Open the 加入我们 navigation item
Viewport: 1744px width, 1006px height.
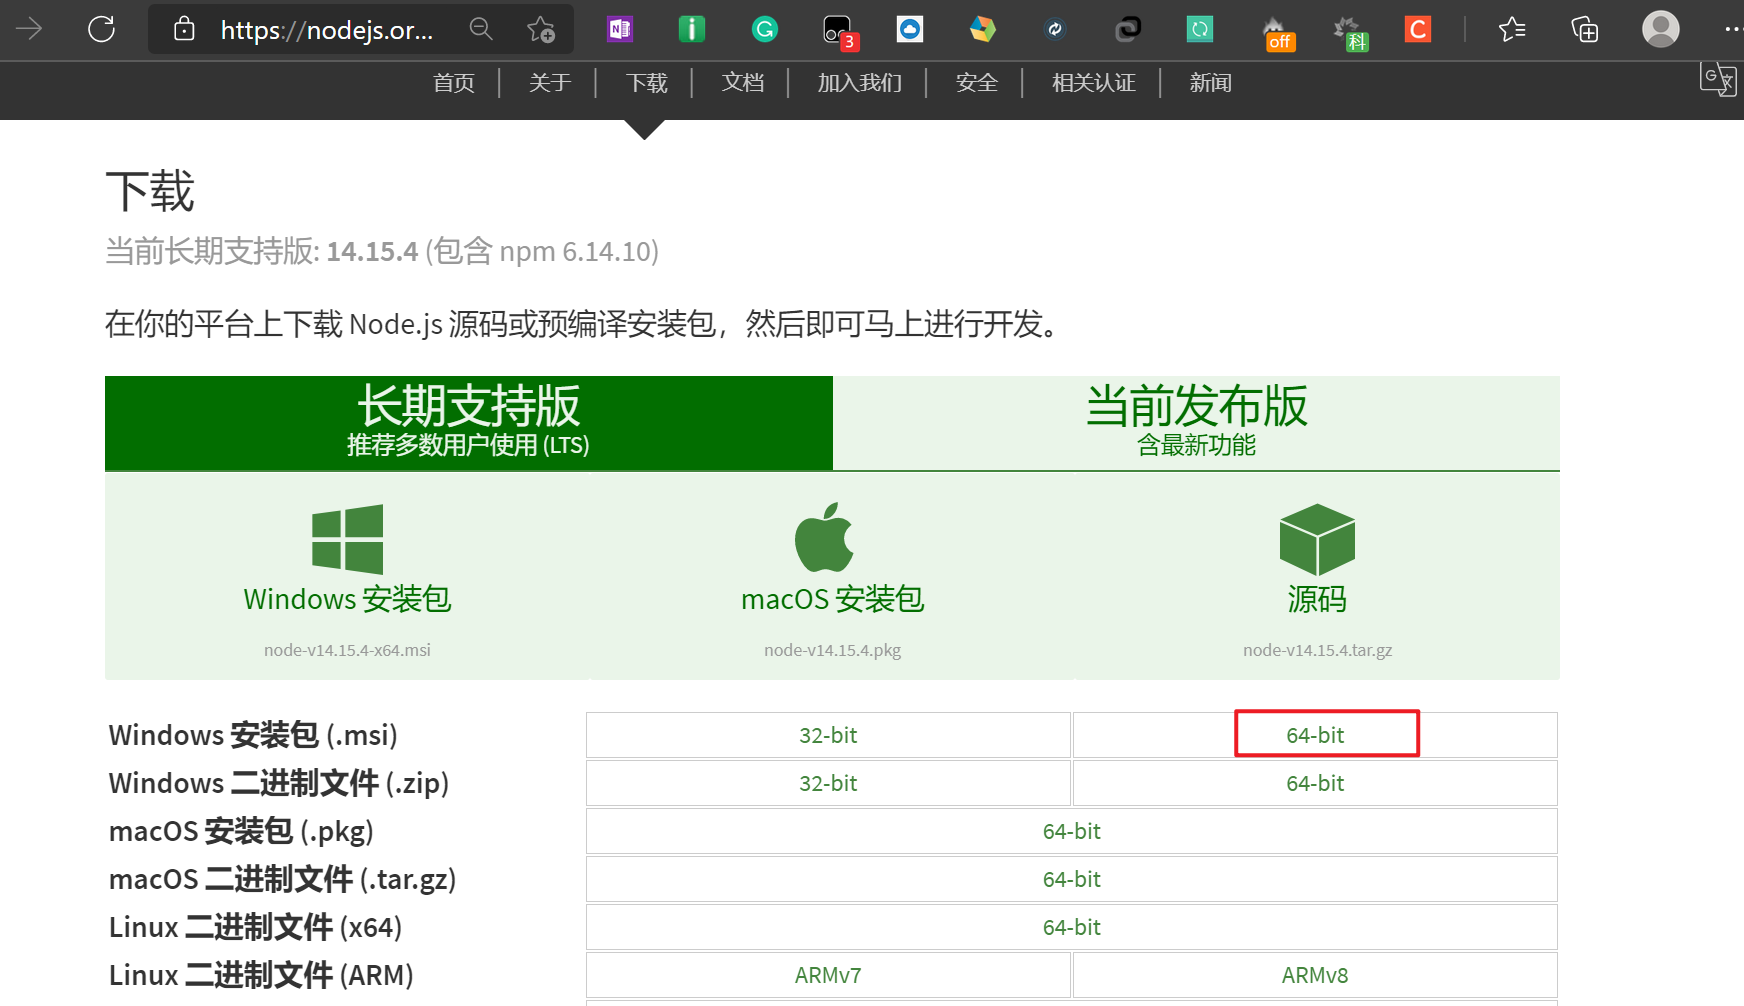coord(860,83)
